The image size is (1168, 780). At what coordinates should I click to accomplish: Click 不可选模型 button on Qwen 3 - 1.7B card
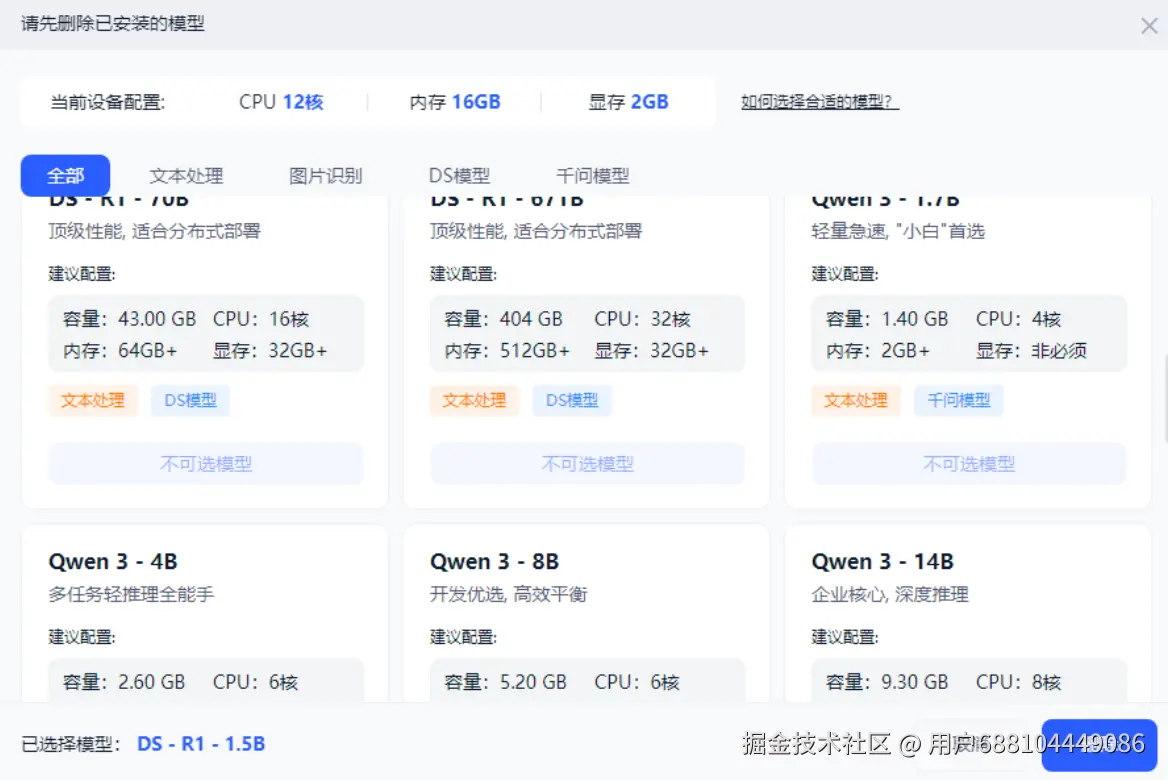(x=968, y=464)
